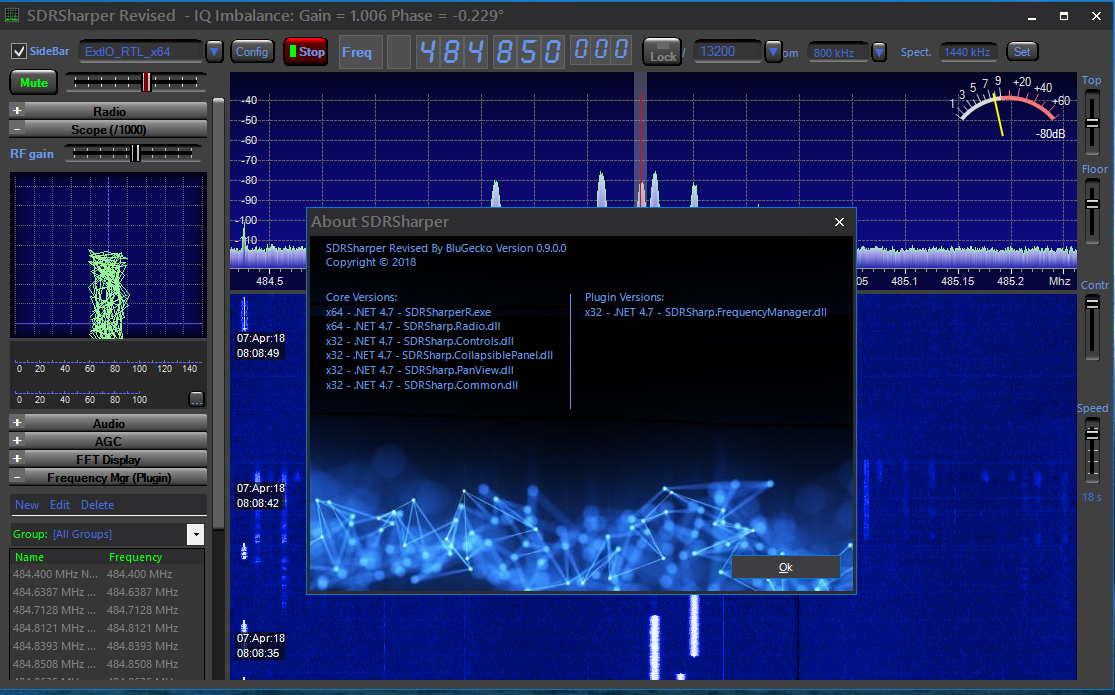The image size is (1115, 695).
Task: Open the Group All Groups dropdown
Action: pyautogui.click(x=195, y=534)
